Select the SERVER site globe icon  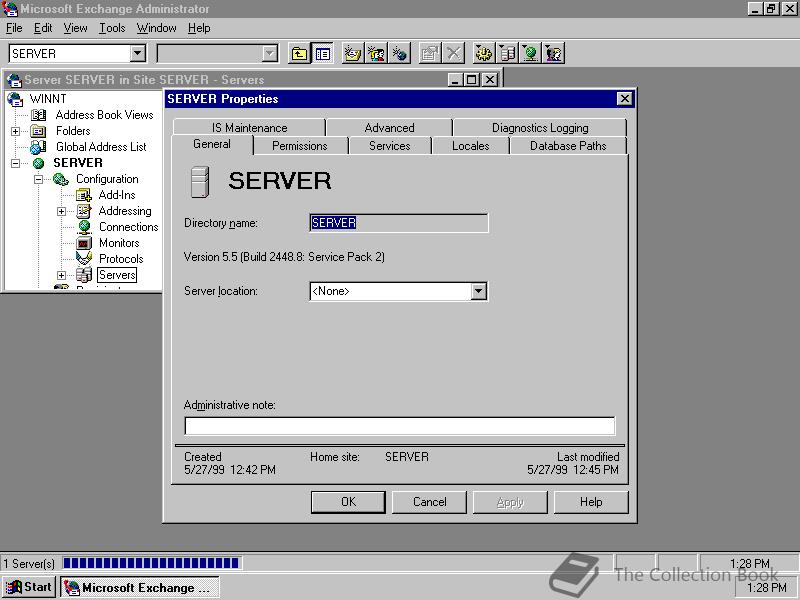38,163
